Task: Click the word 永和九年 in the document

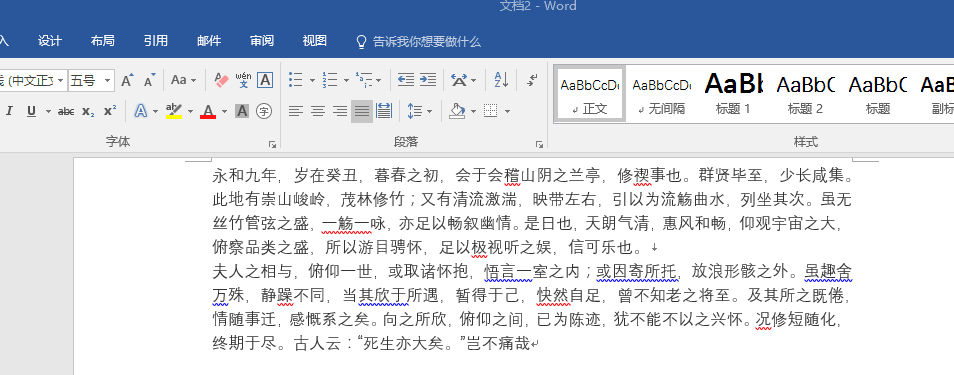Action: coord(244,176)
